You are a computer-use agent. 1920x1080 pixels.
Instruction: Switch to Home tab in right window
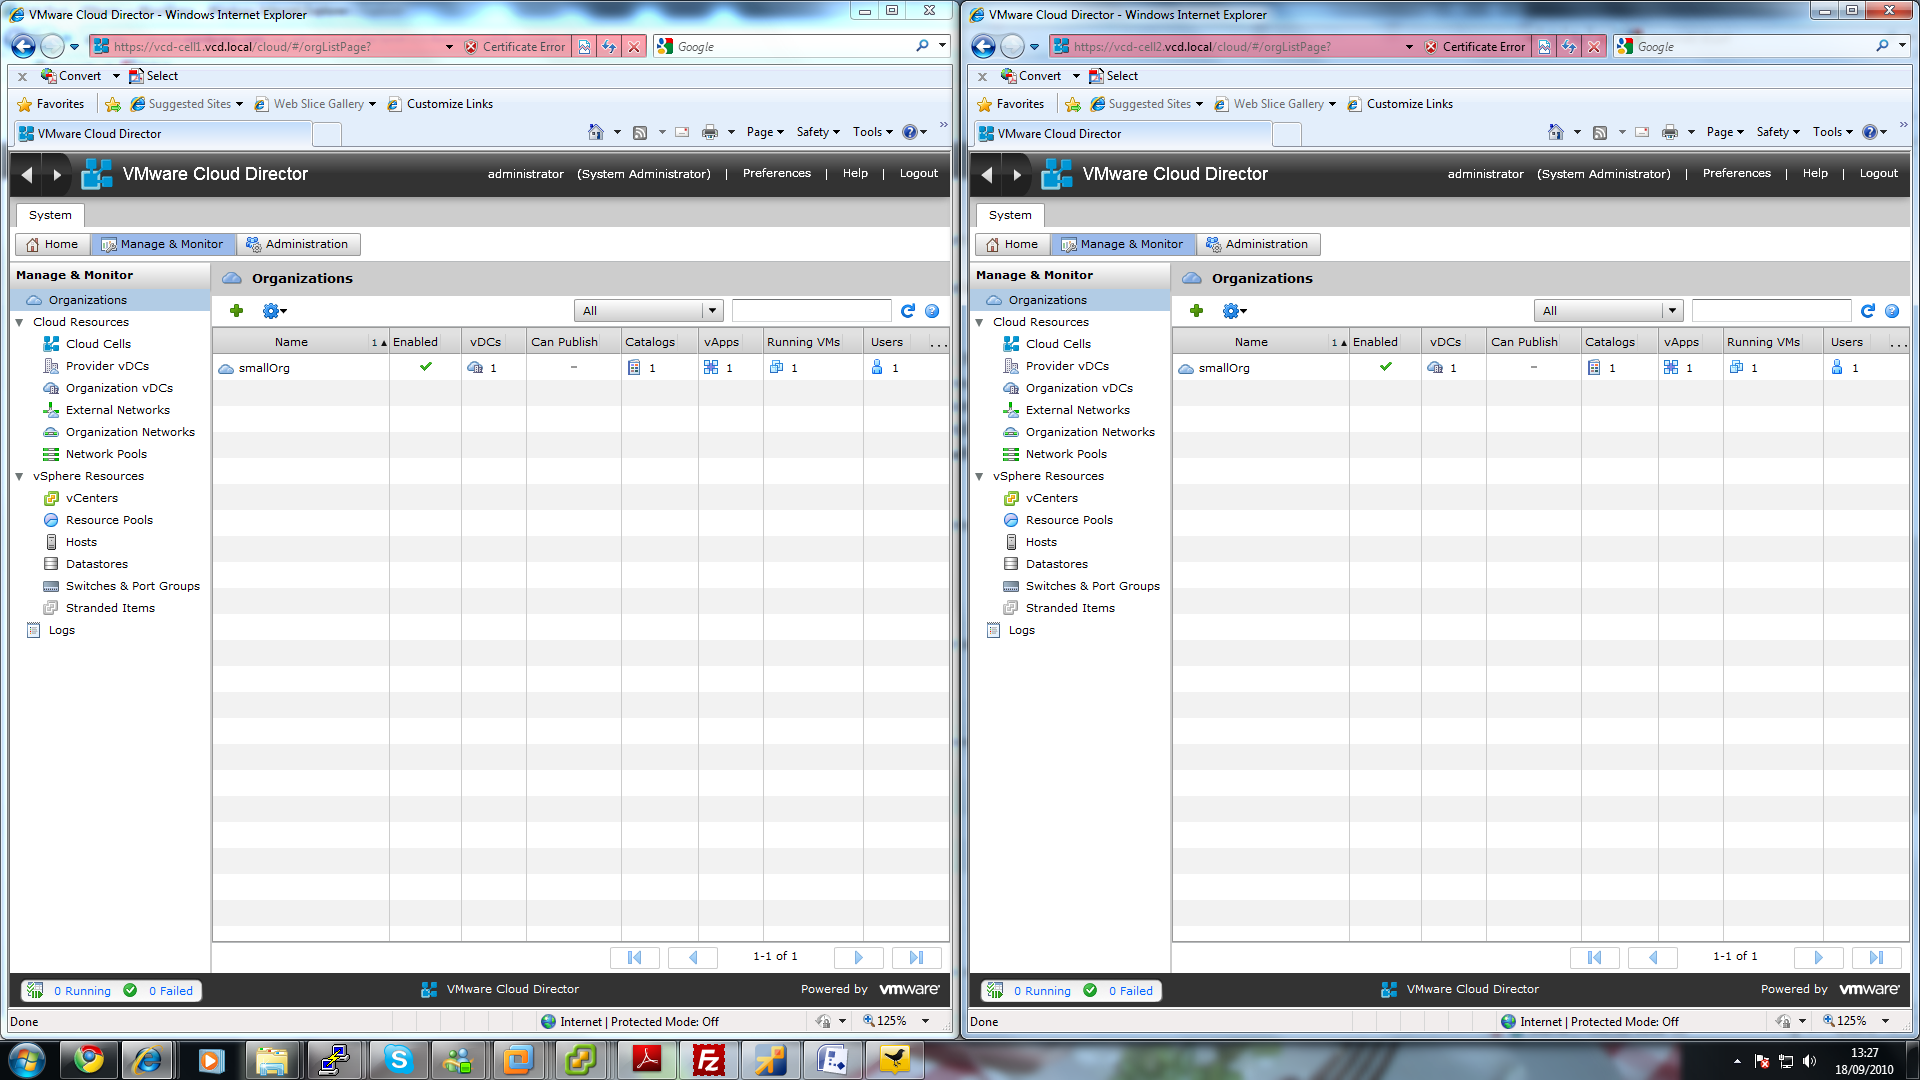coord(1011,244)
